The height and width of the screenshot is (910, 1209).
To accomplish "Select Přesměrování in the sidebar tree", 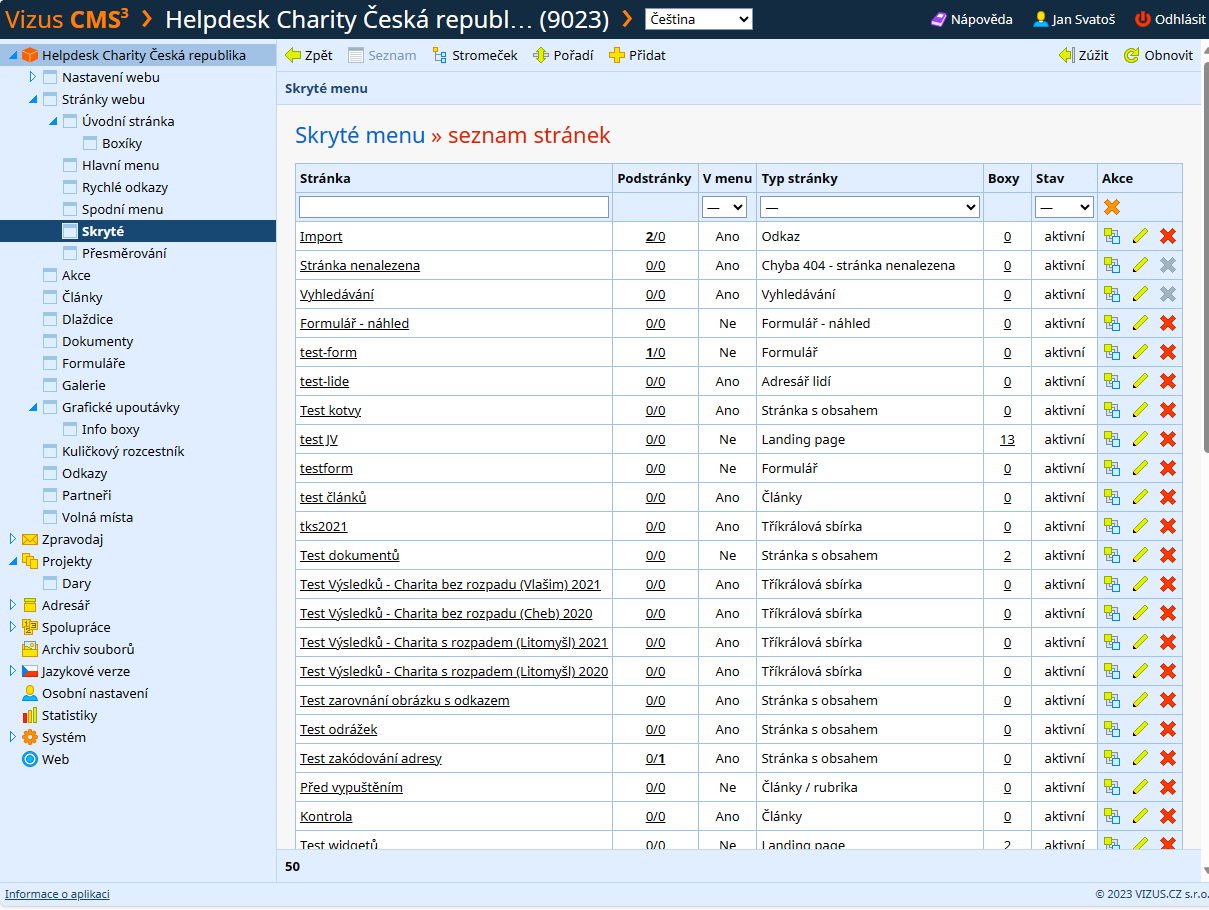I will (x=124, y=253).
